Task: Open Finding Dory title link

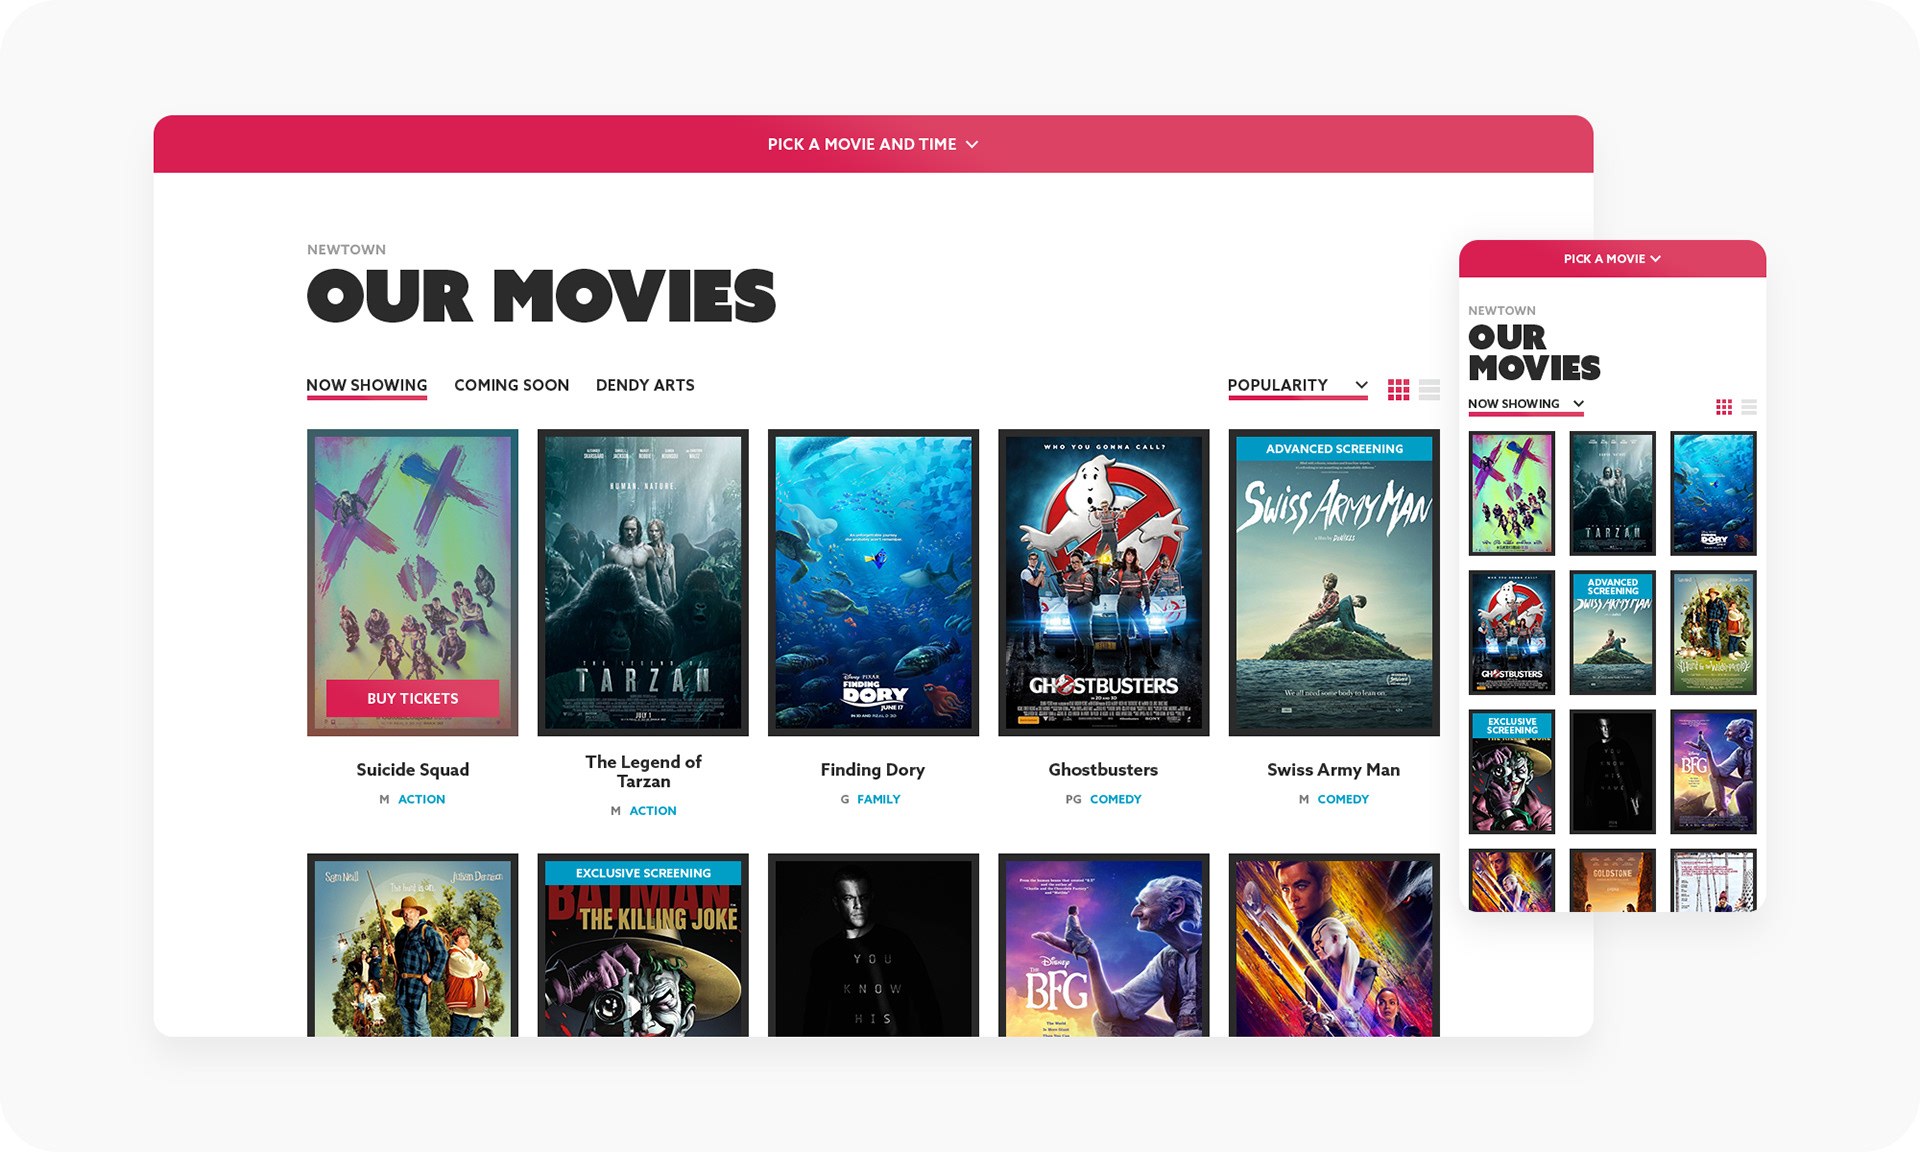Action: point(873,769)
